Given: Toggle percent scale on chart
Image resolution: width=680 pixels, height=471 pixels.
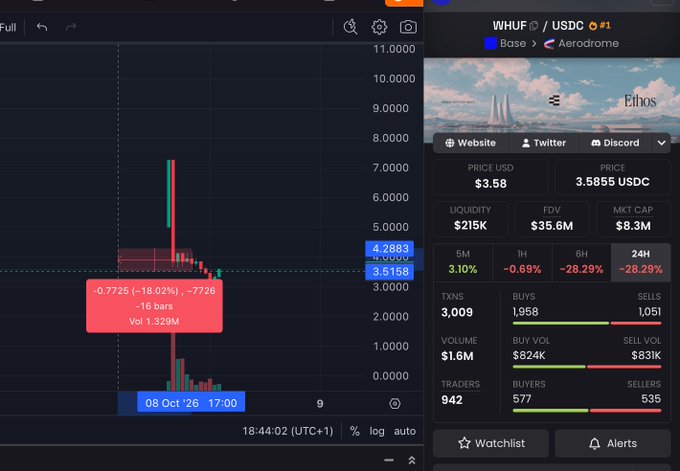Looking at the screenshot, I should pyautogui.click(x=355, y=431).
